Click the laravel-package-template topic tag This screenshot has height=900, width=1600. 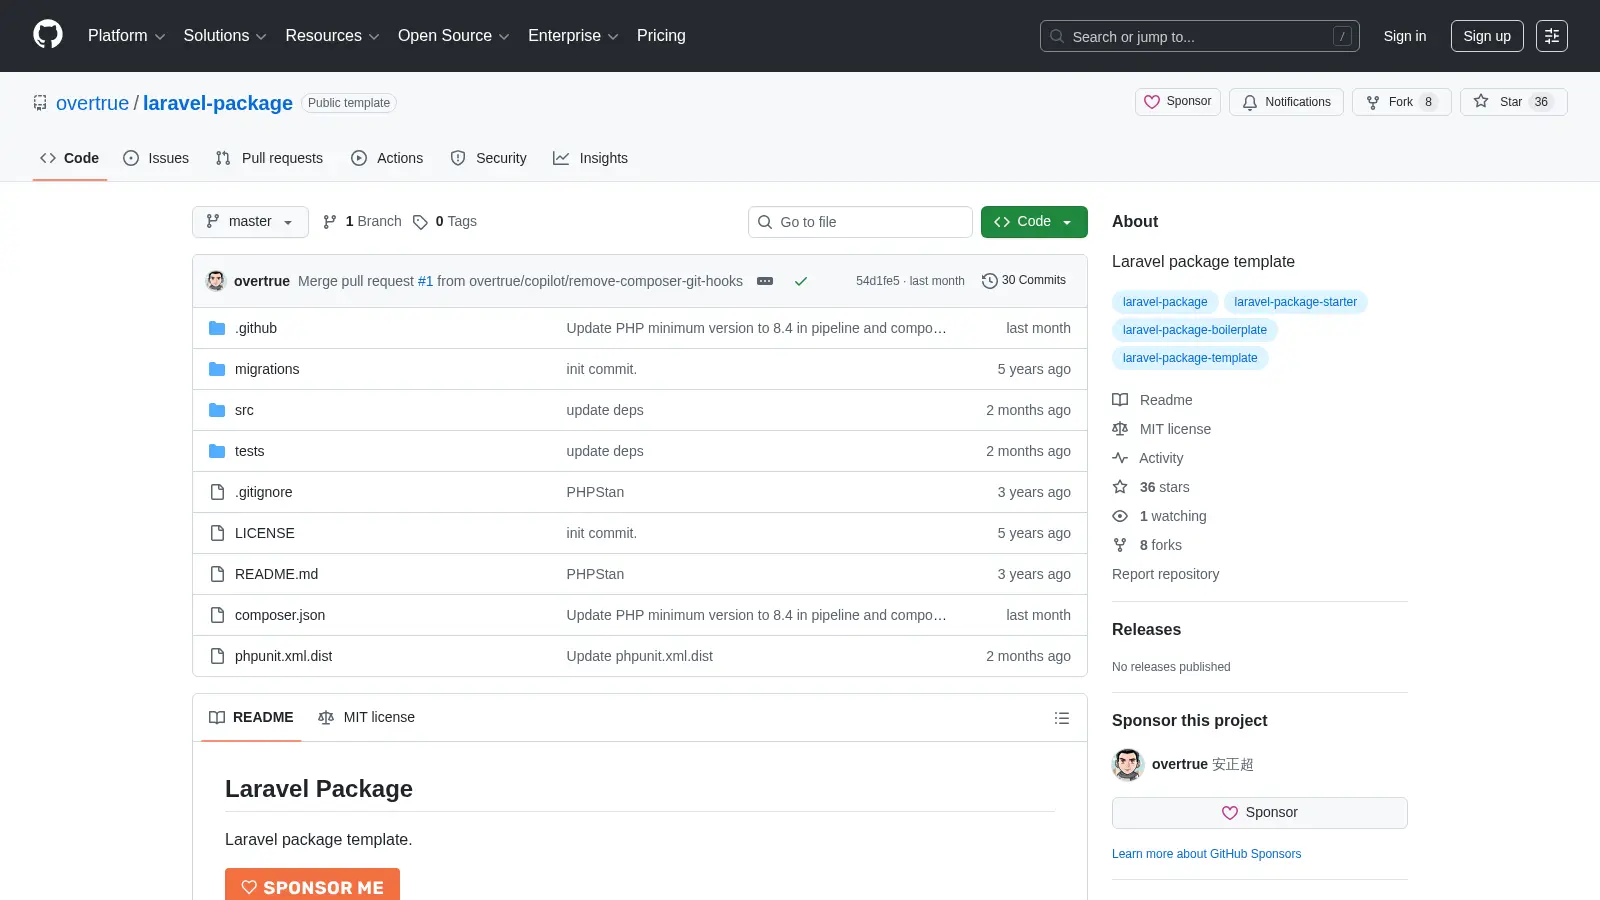[1190, 358]
